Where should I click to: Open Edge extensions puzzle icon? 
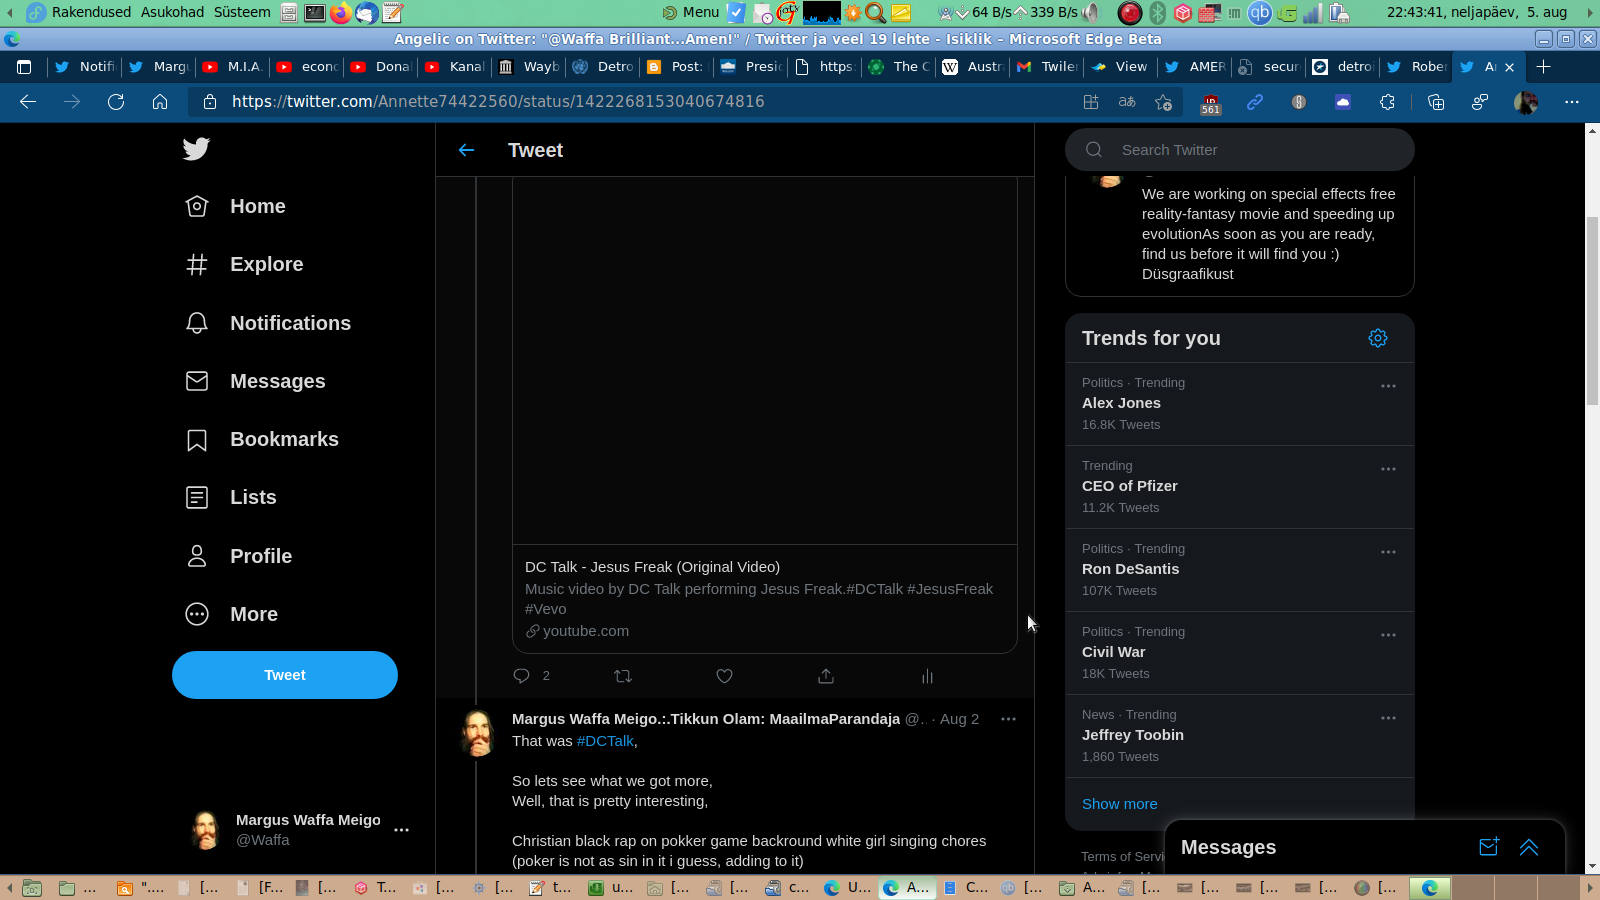coord(1387,102)
